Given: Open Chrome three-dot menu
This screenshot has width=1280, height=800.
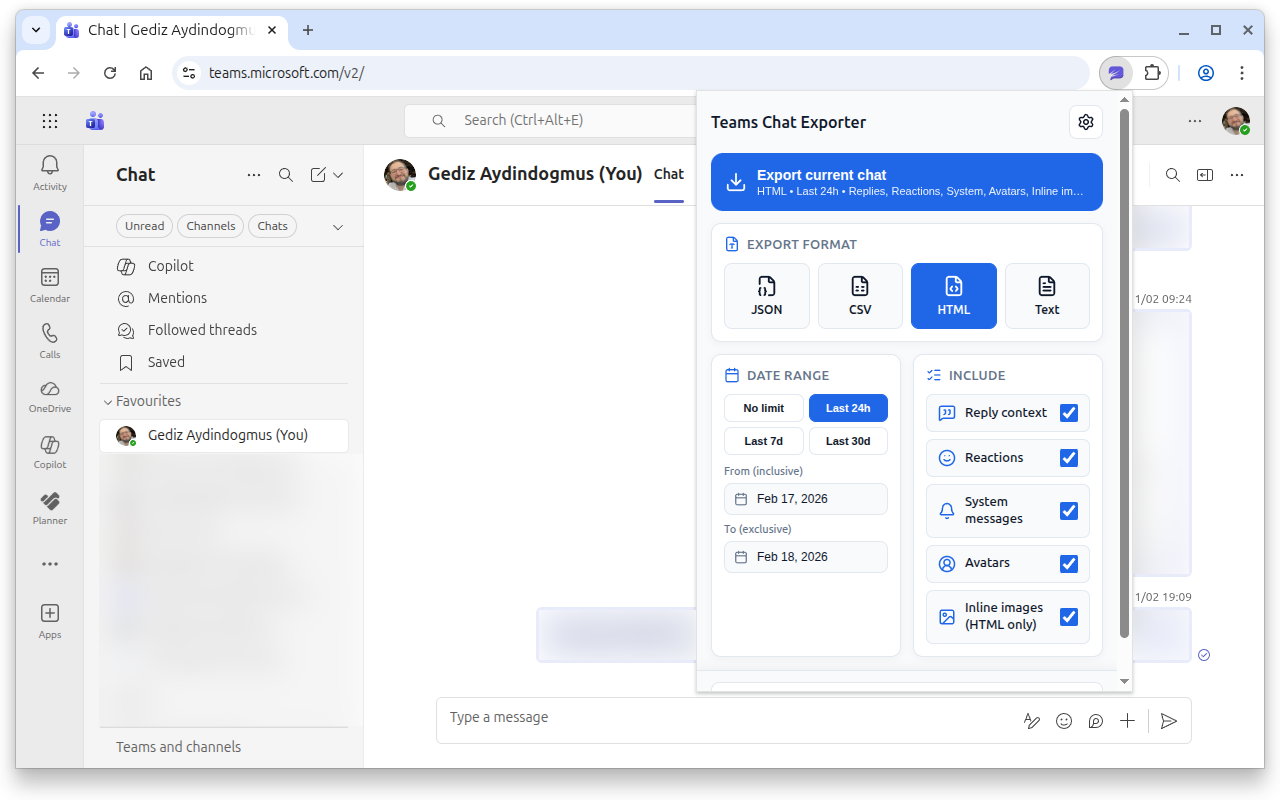Looking at the screenshot, I should click(1242, 73).
